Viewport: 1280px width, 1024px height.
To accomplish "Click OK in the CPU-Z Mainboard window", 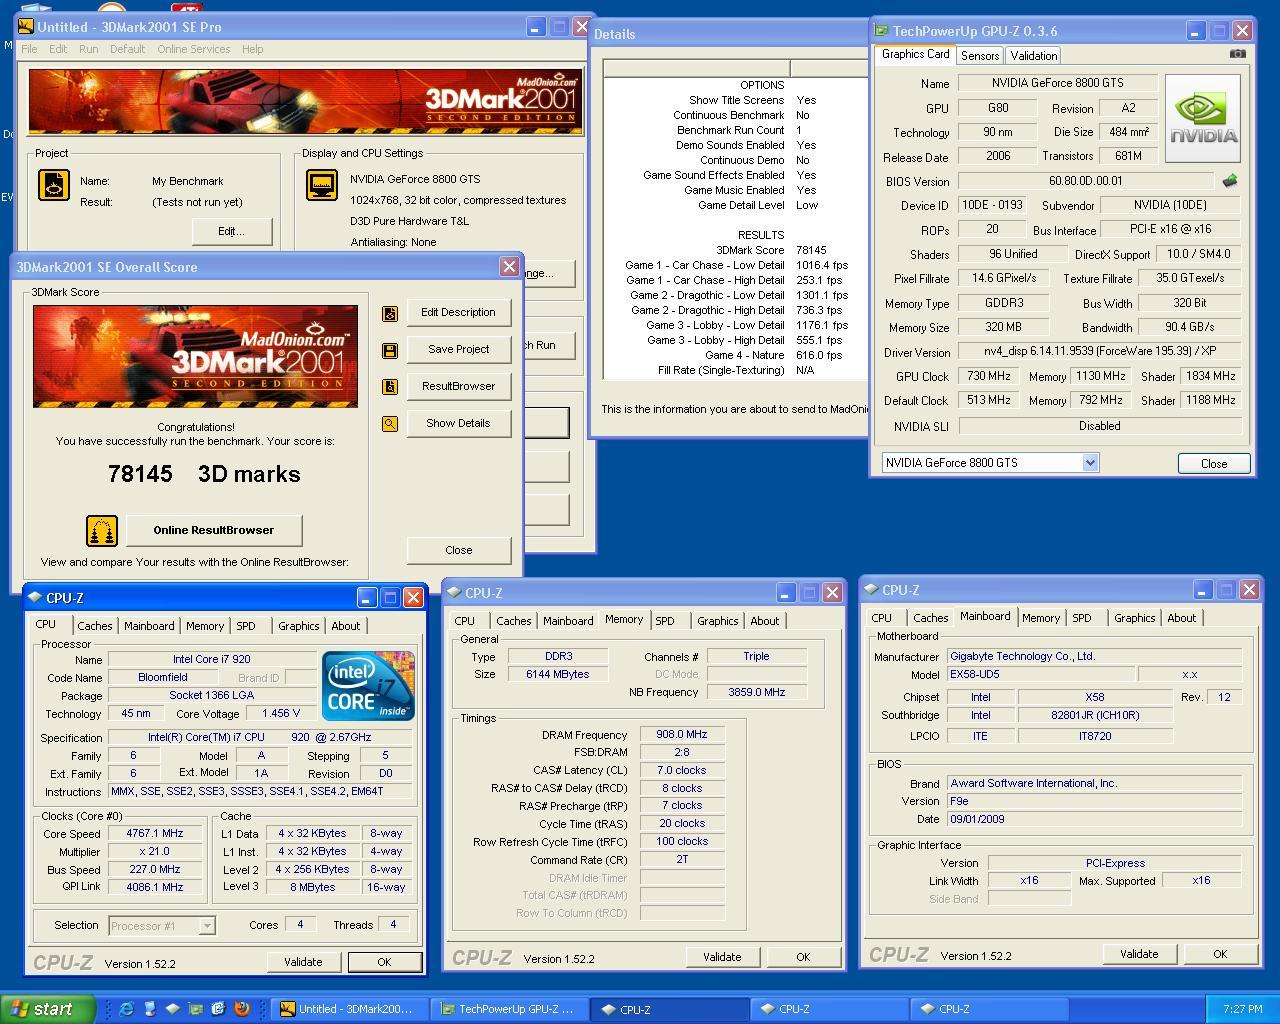I will coord(1219,954).
